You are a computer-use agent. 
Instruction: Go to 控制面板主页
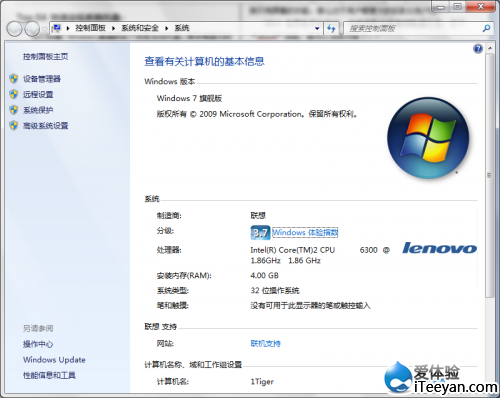pyautogui.click(x=46, y=57)
